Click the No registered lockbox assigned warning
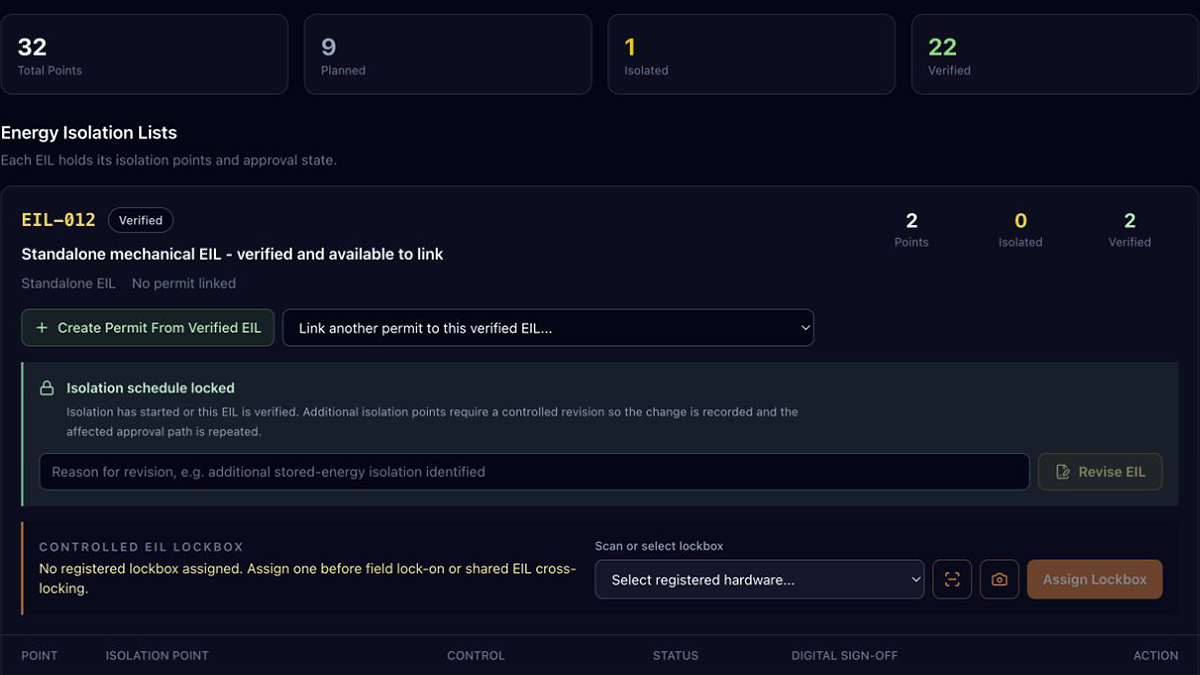Image resolution: width=1200 pixels, height=675 pixels. coord(307,579)
